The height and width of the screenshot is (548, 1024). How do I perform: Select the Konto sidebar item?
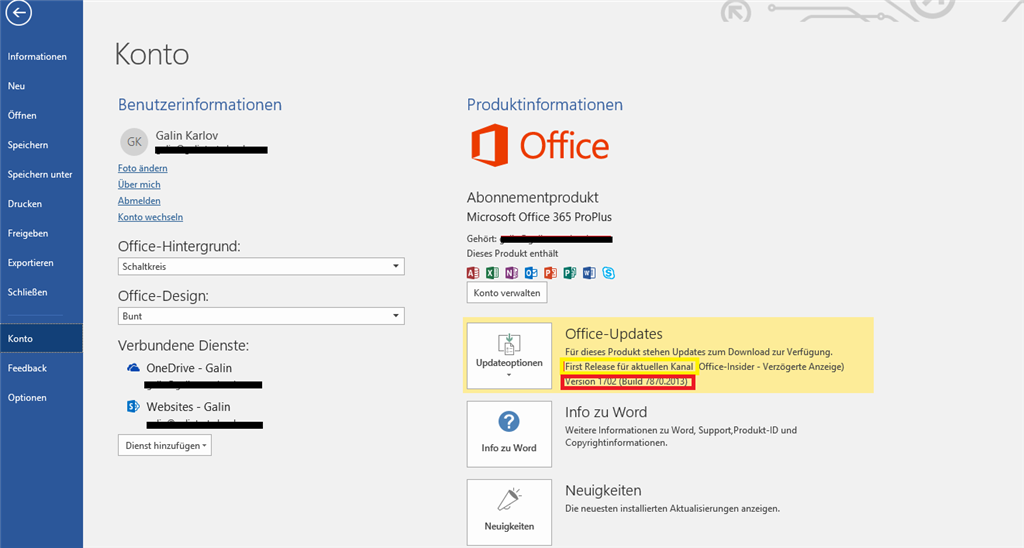pos(41,338)
